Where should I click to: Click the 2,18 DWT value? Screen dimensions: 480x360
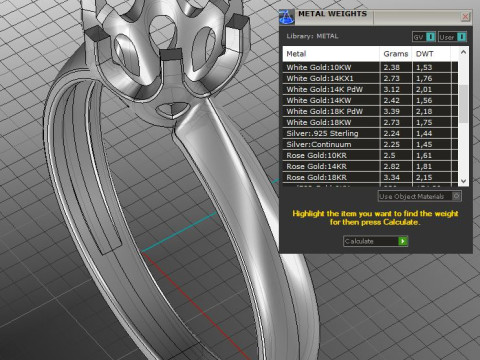424,111
